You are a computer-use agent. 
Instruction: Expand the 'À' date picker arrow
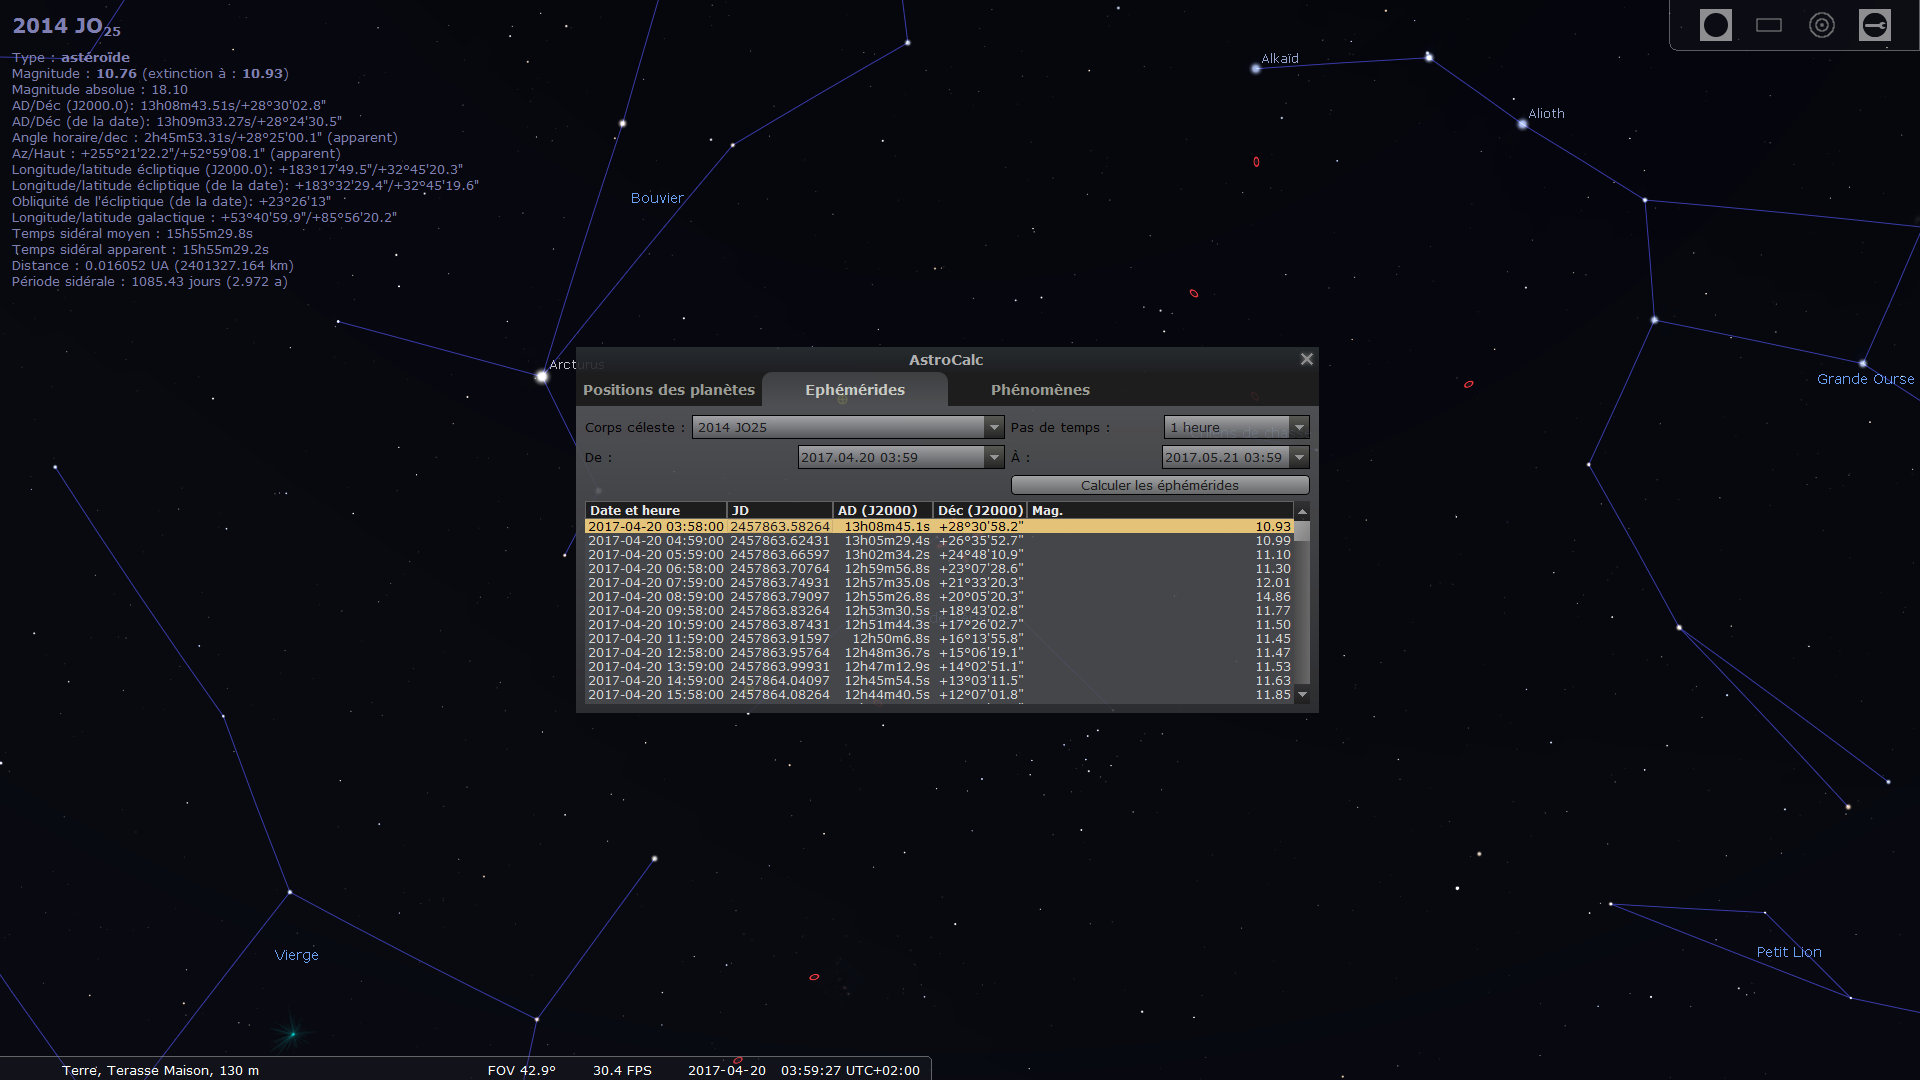(1298, 457)
